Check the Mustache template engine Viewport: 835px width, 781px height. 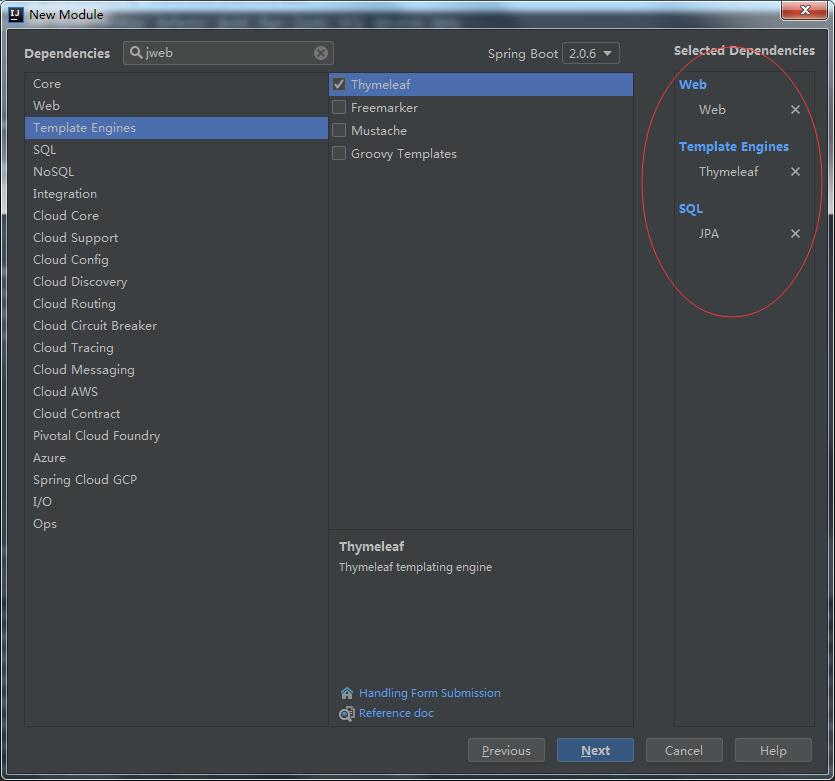click(339, 130)
